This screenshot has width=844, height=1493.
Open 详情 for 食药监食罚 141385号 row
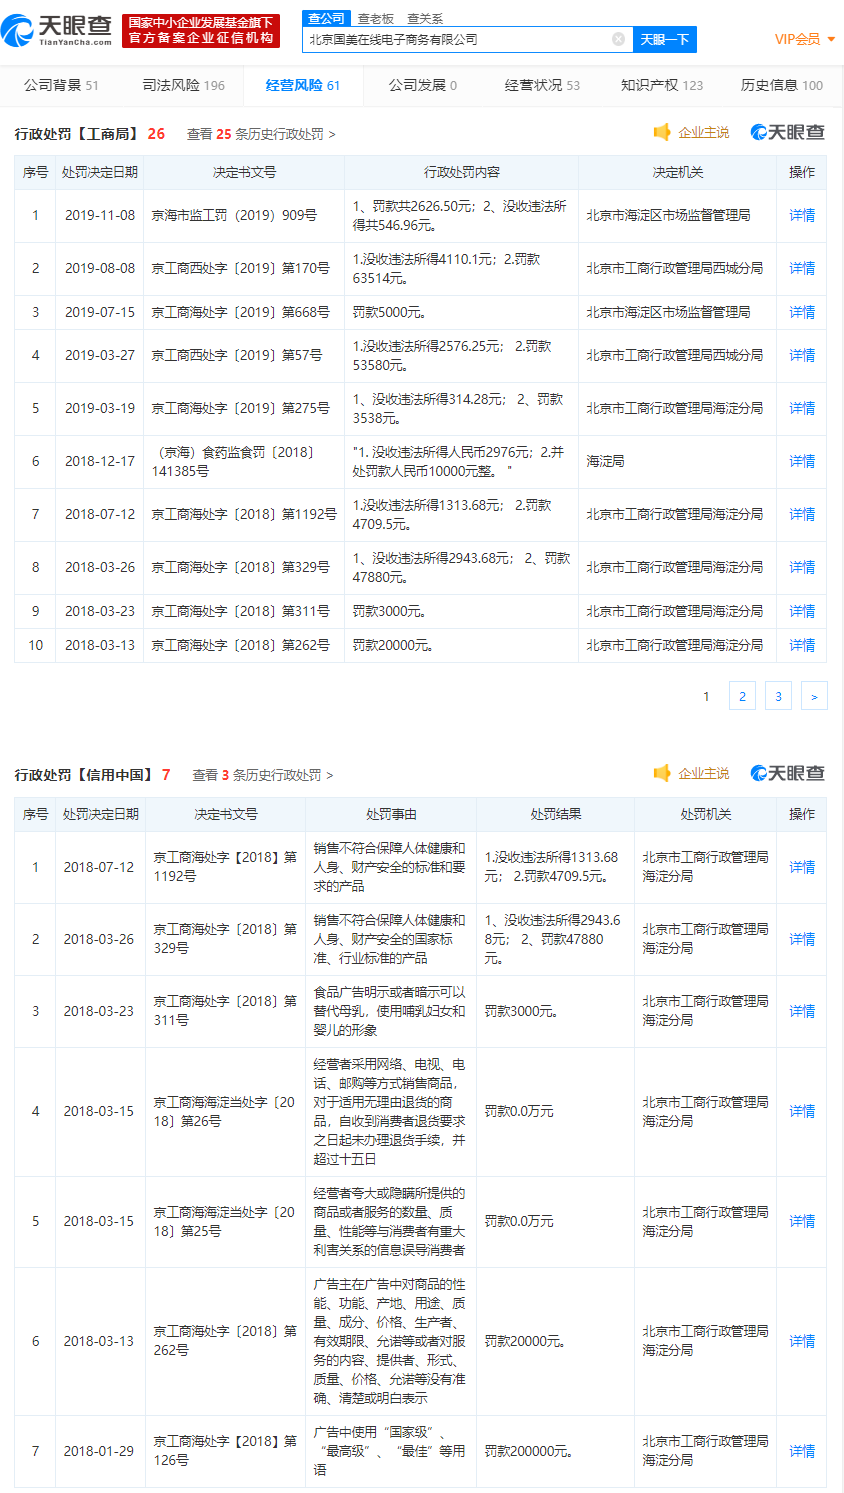(x=802, y=461)
